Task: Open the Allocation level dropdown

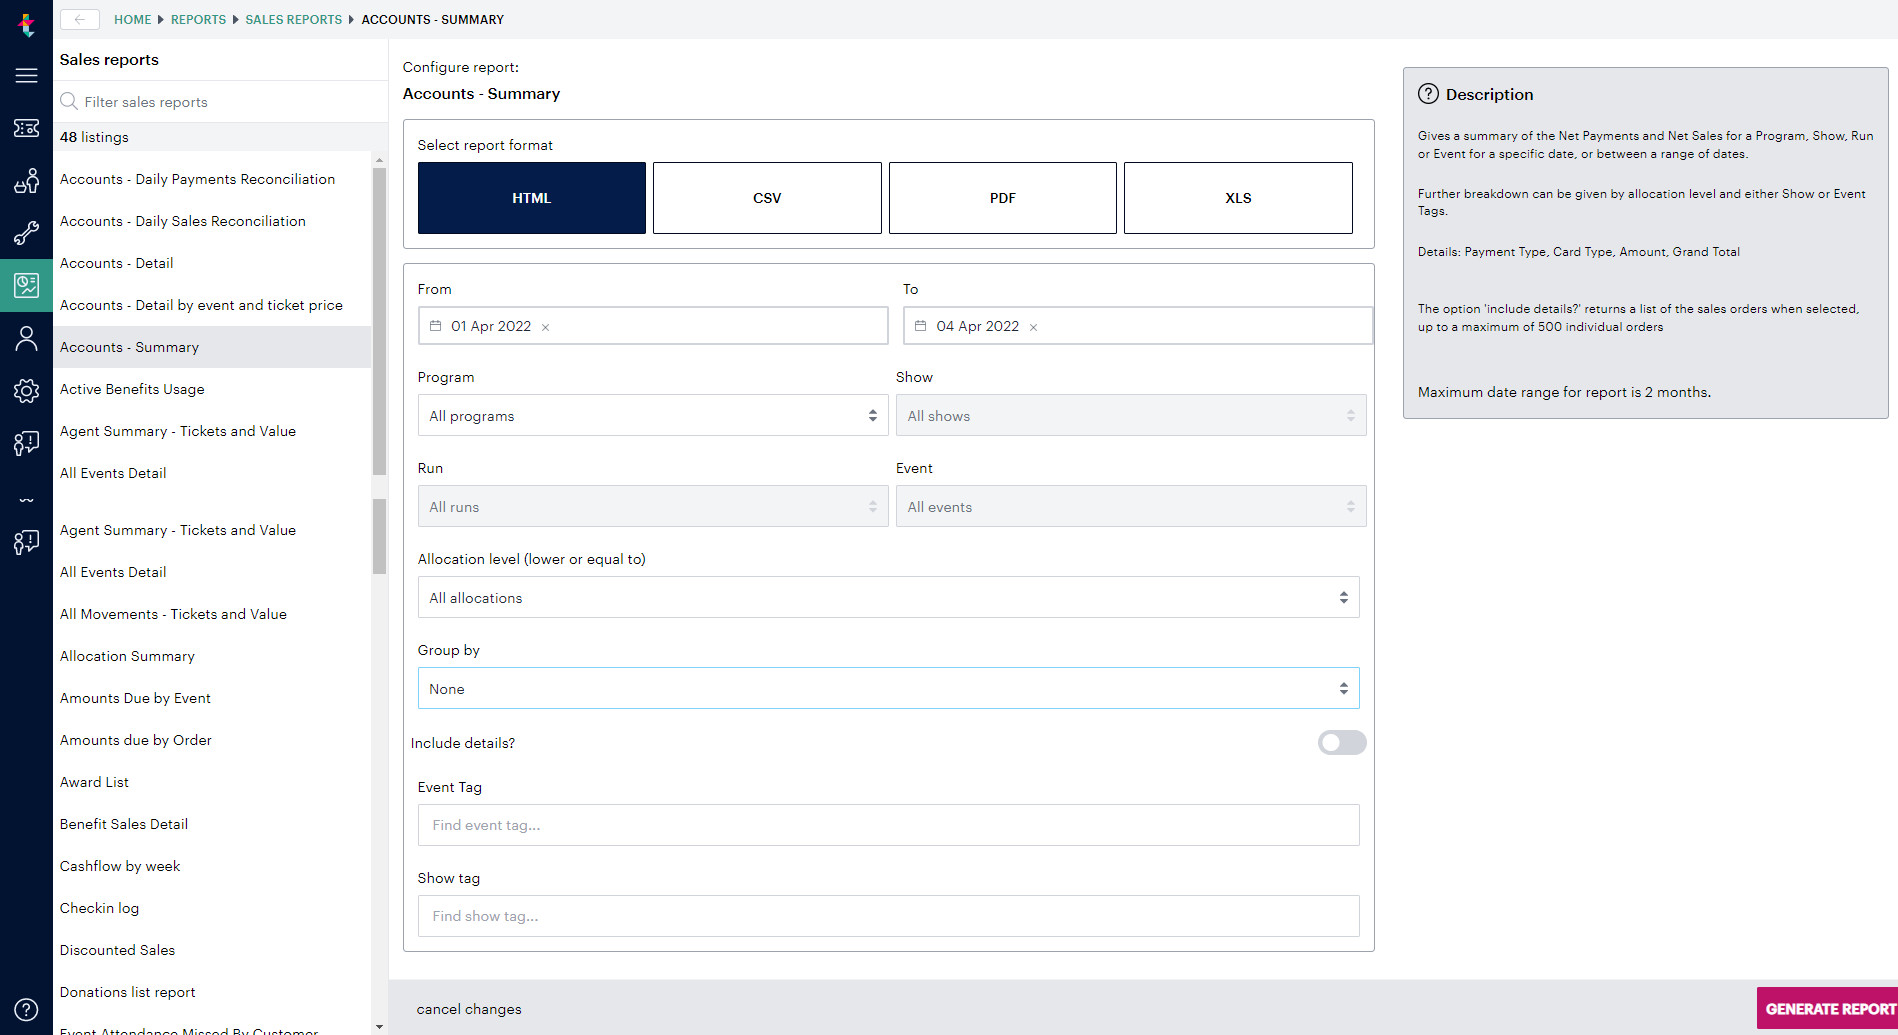Action: (x=888, y=597)
